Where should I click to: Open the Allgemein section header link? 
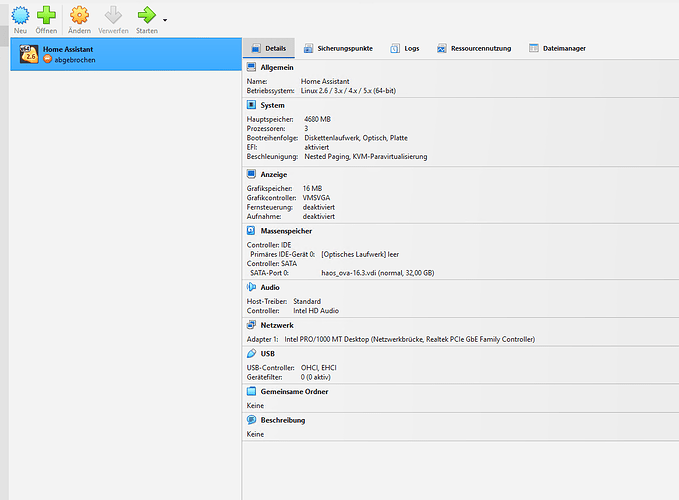(x=277, y=68)
